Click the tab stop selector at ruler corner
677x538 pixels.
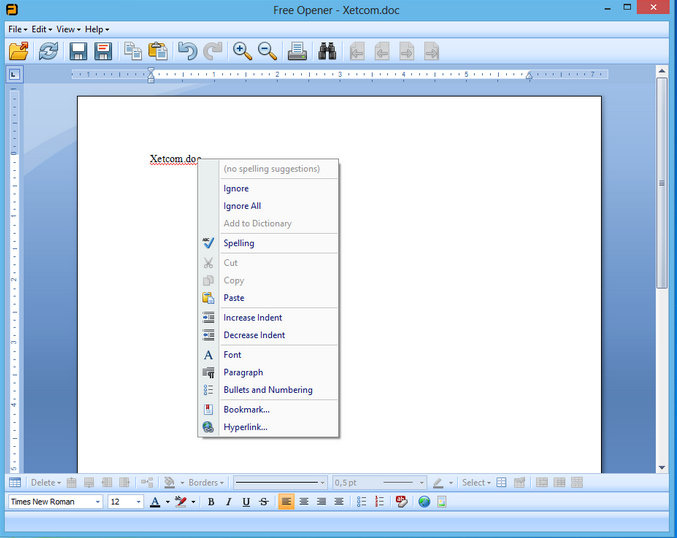pos(14,75)
